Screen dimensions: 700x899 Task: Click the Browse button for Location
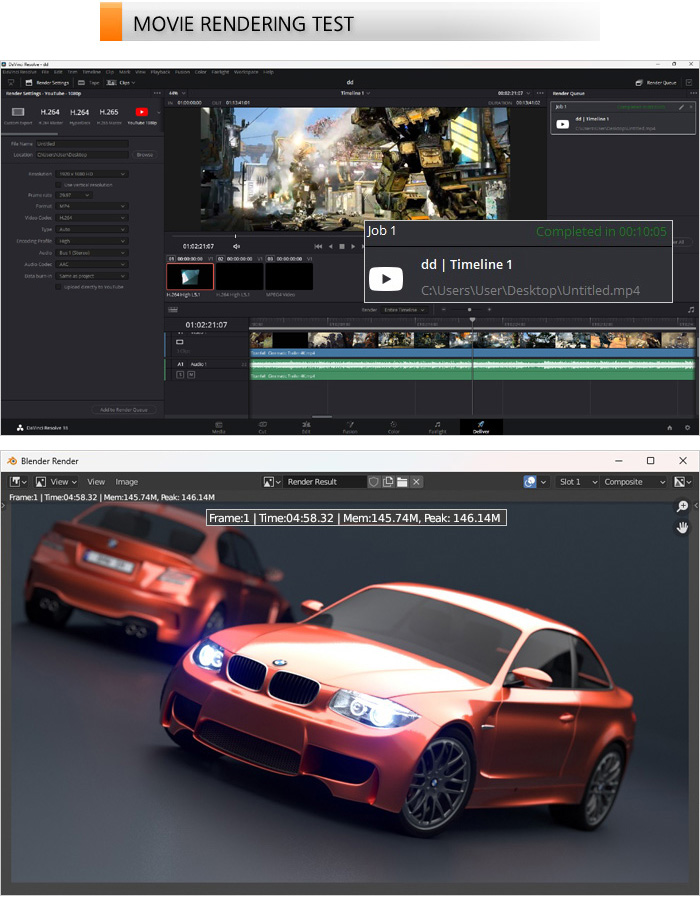144,155
